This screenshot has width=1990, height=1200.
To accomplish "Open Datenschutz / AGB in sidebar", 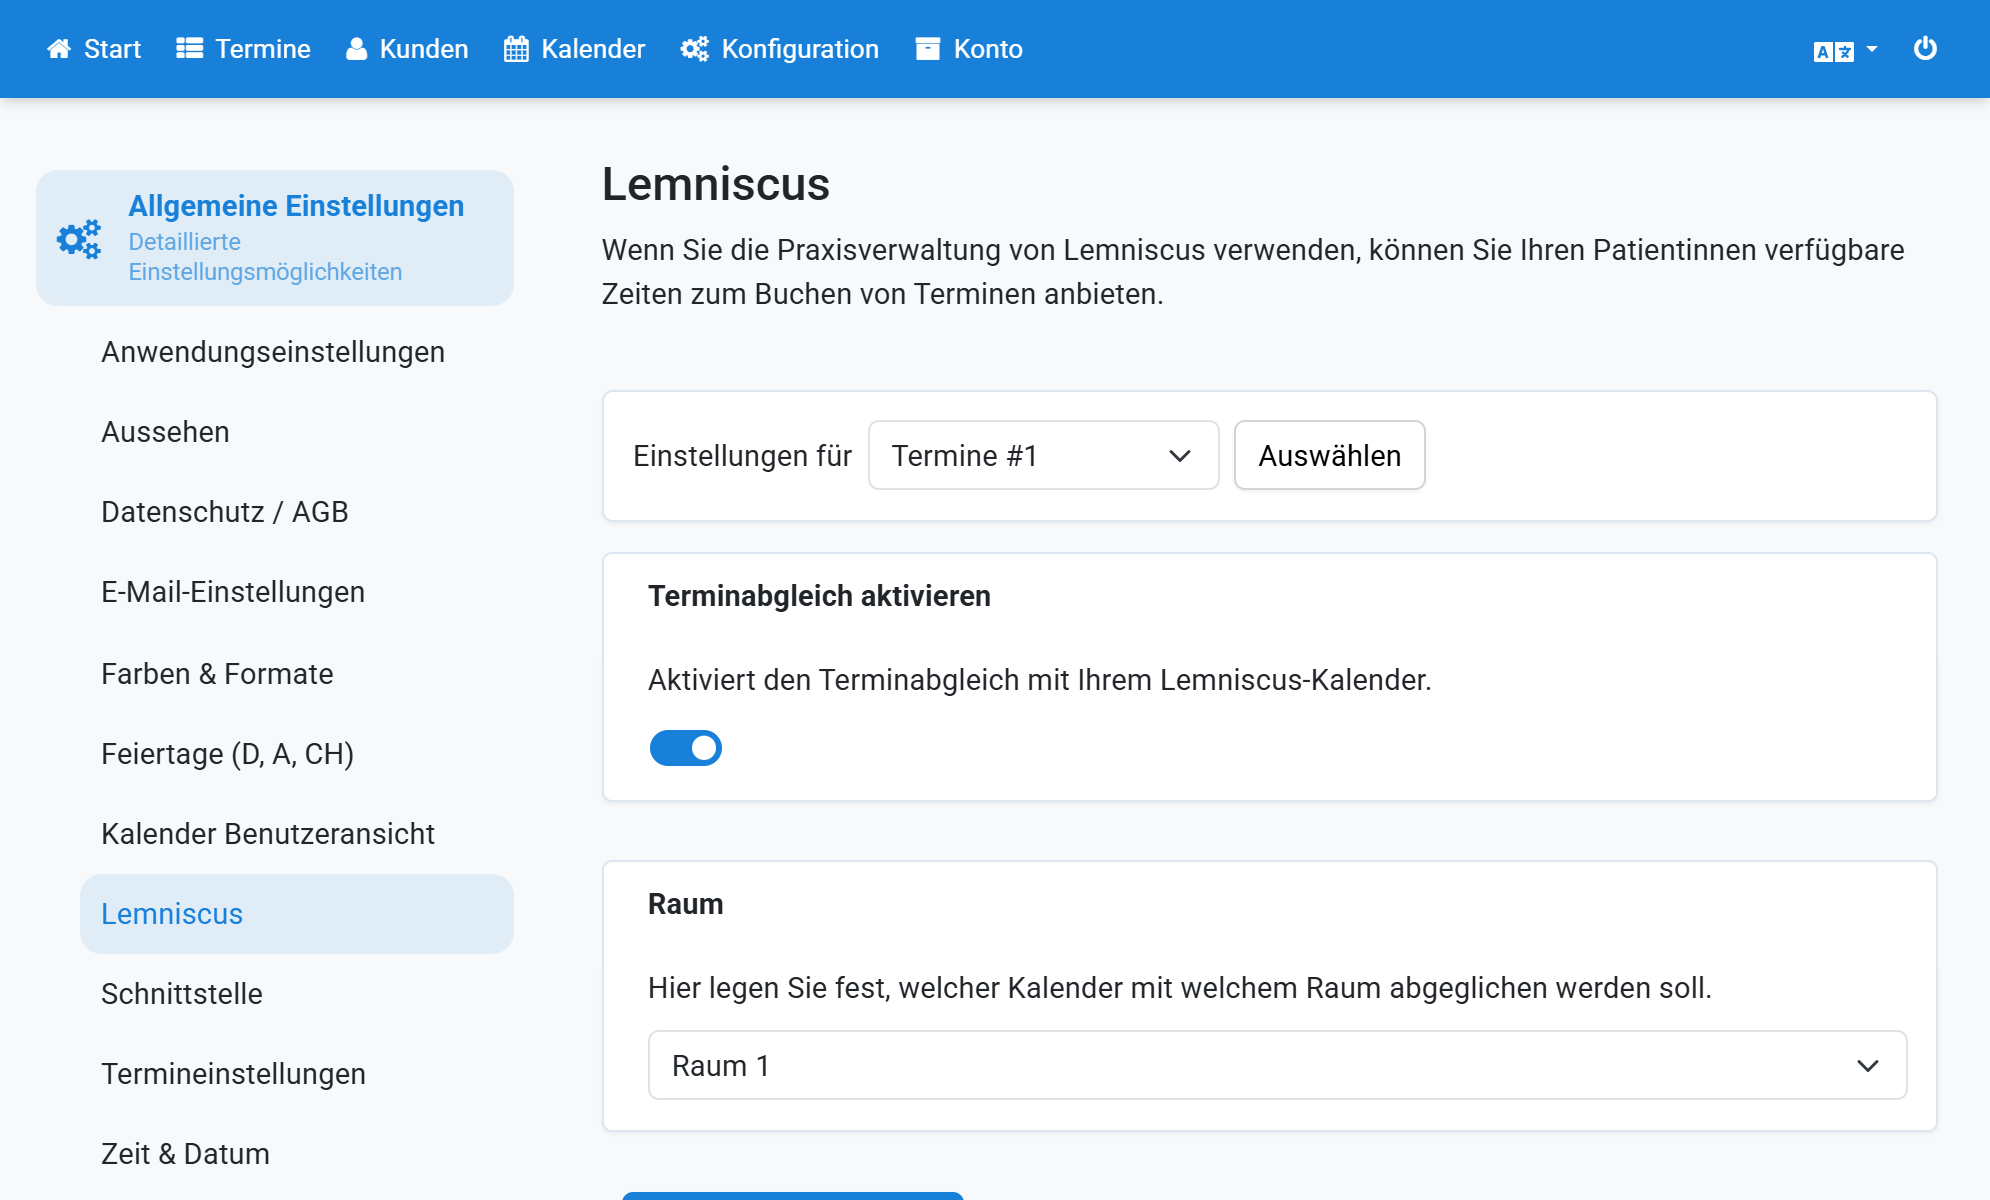I will pos(225,512).
